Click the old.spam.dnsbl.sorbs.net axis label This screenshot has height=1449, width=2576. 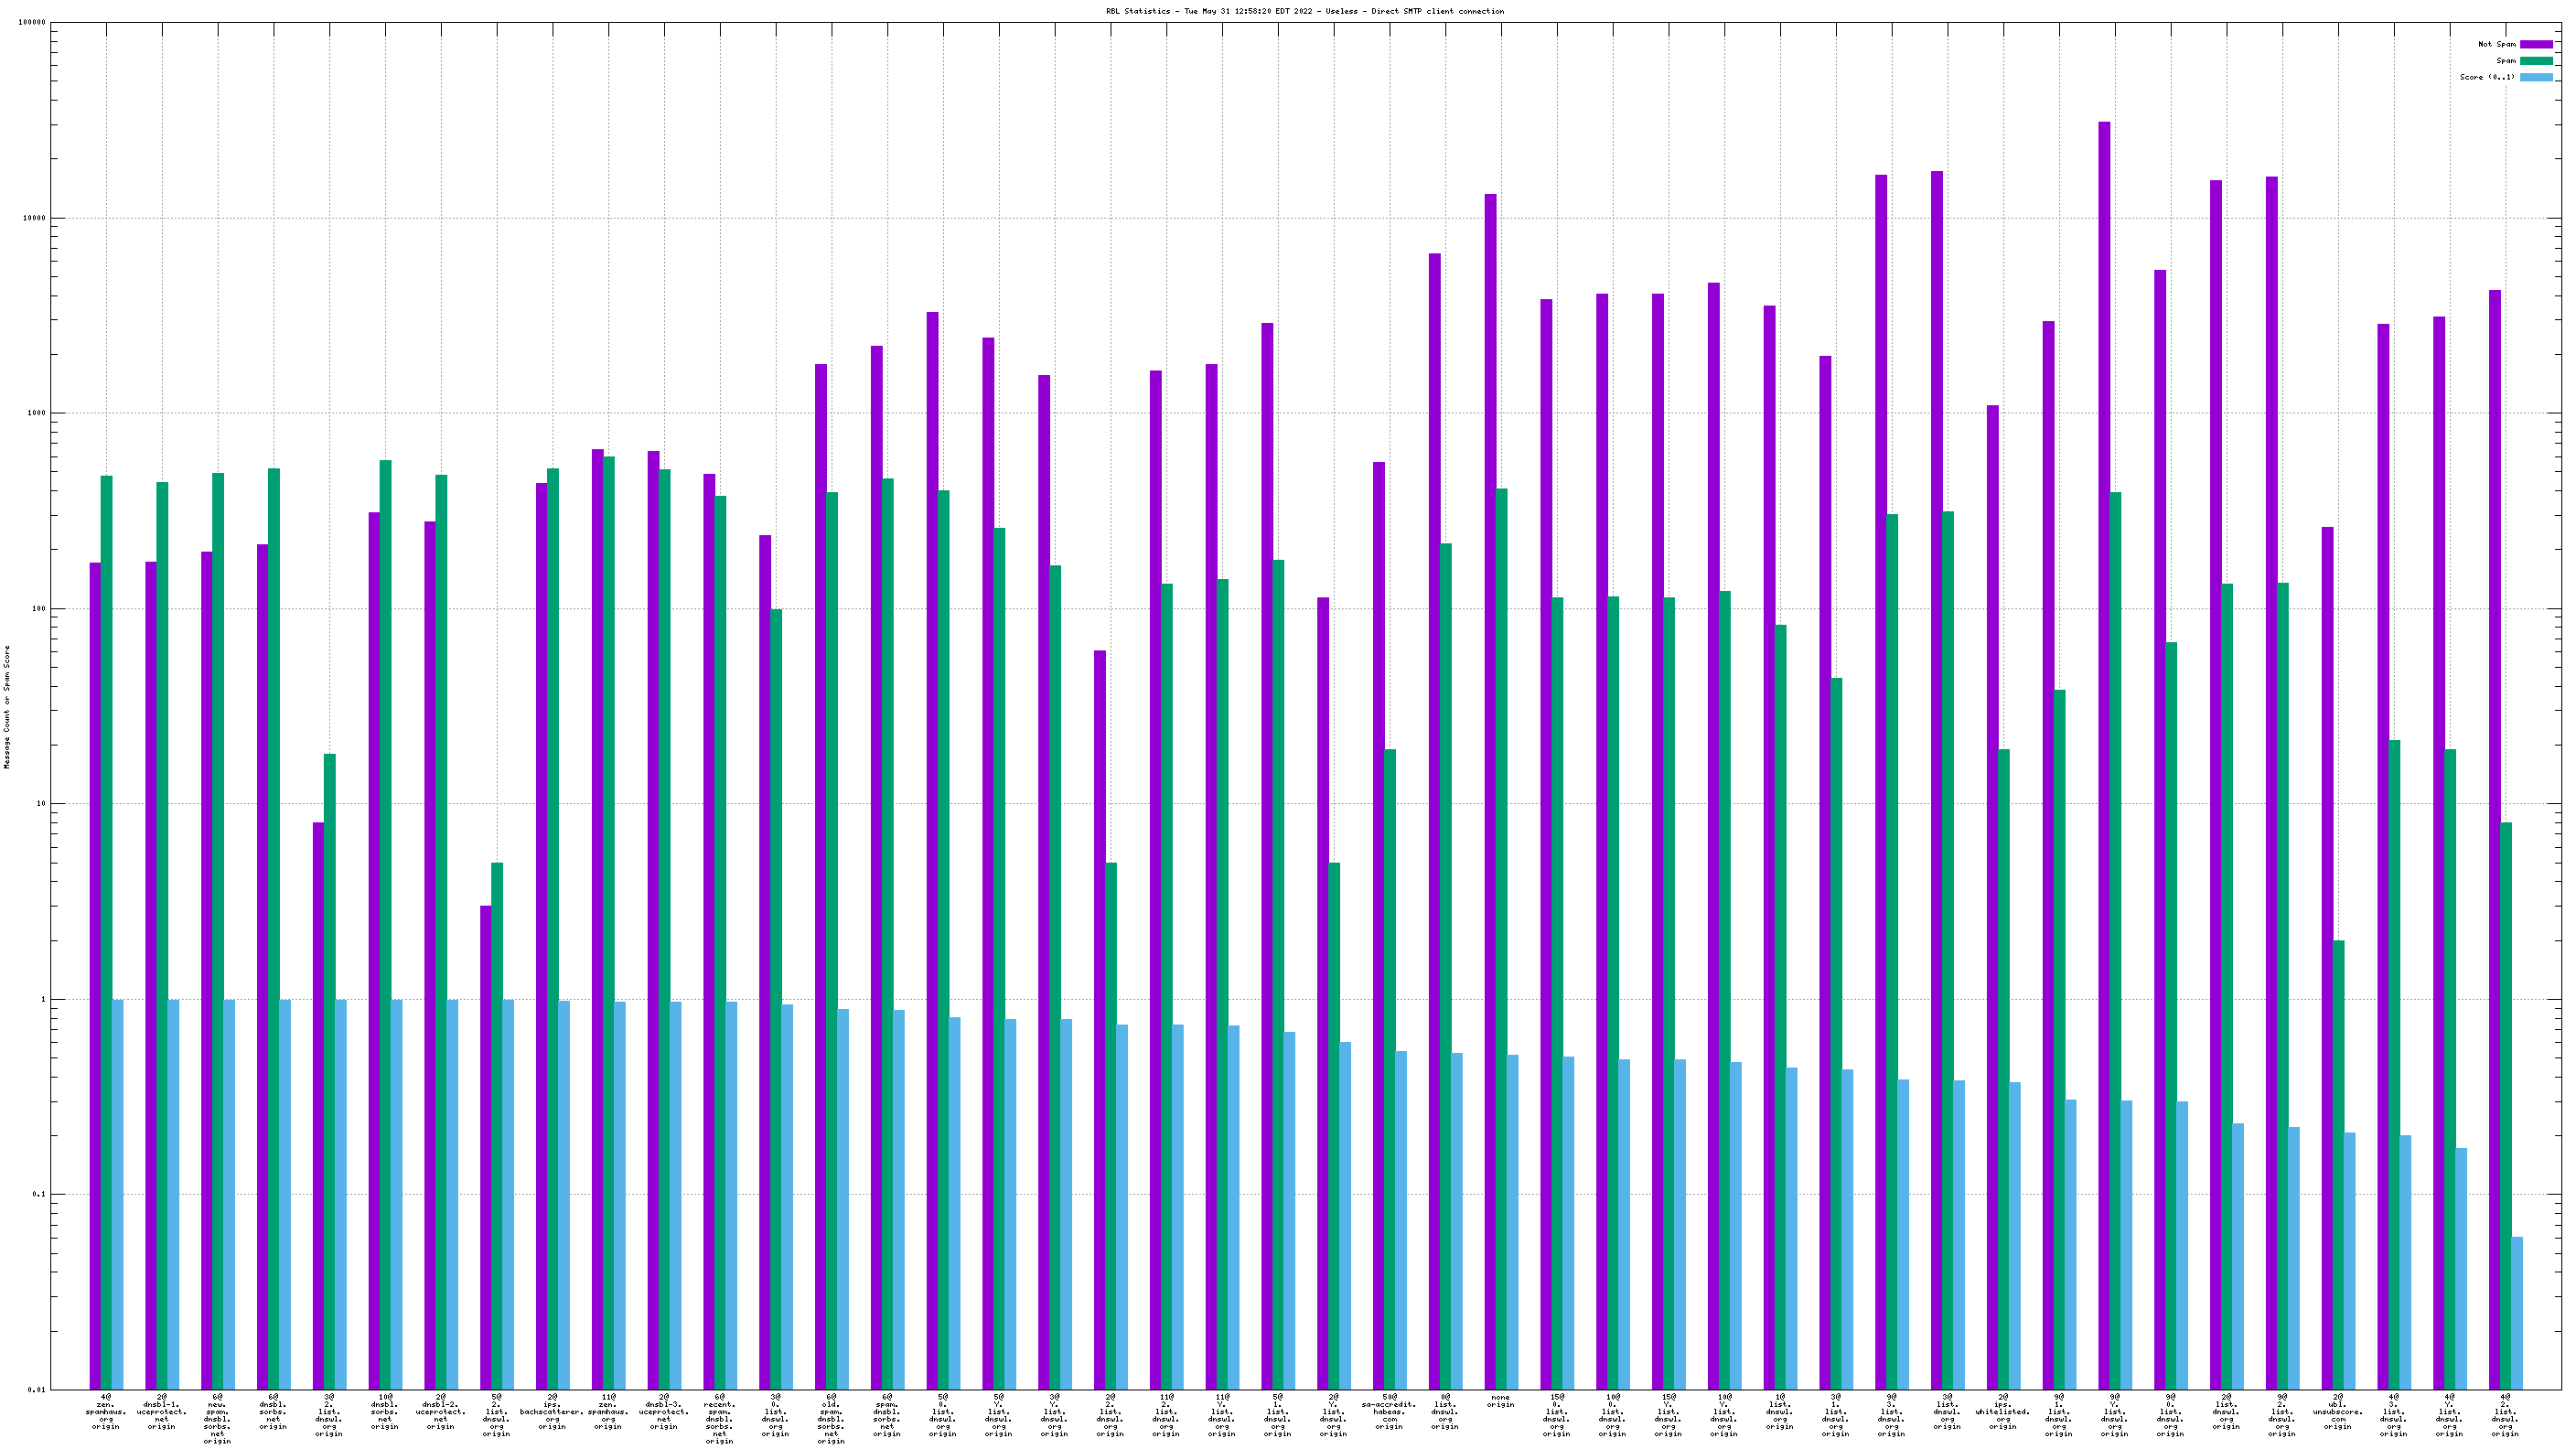click(x=831, y=1418)
